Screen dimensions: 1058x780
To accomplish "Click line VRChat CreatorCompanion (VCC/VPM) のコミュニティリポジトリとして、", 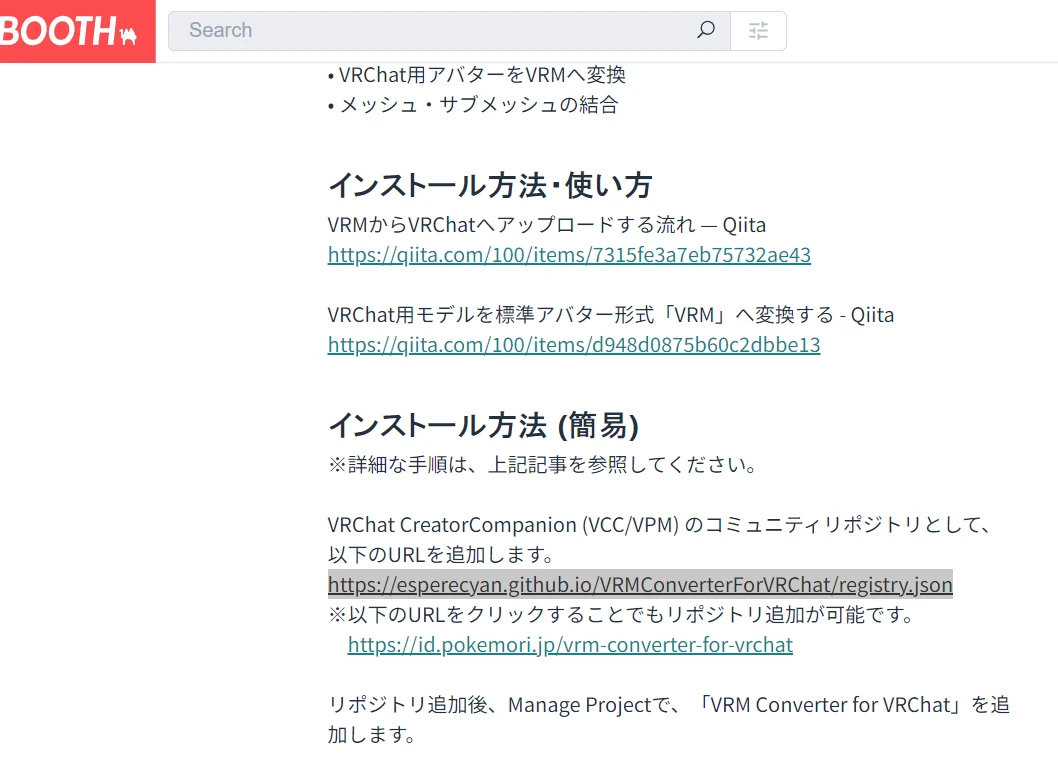I will [659, 525].
